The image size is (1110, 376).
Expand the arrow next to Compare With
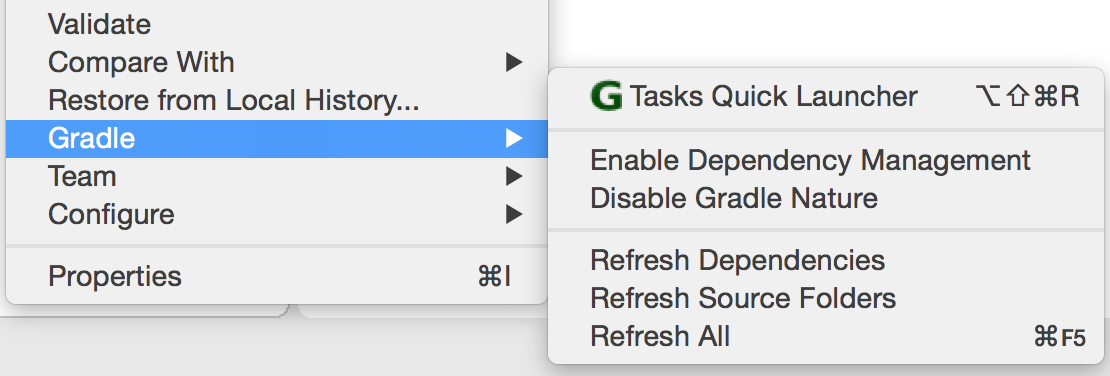tap(514, 62)
